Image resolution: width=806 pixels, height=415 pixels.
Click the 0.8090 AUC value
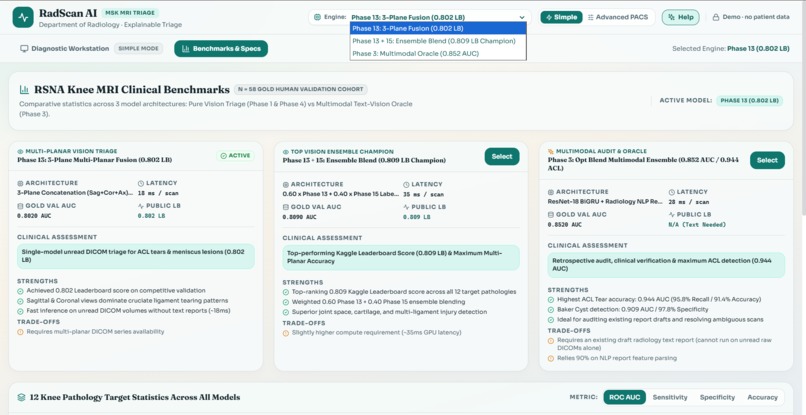[x=300, y=217]
